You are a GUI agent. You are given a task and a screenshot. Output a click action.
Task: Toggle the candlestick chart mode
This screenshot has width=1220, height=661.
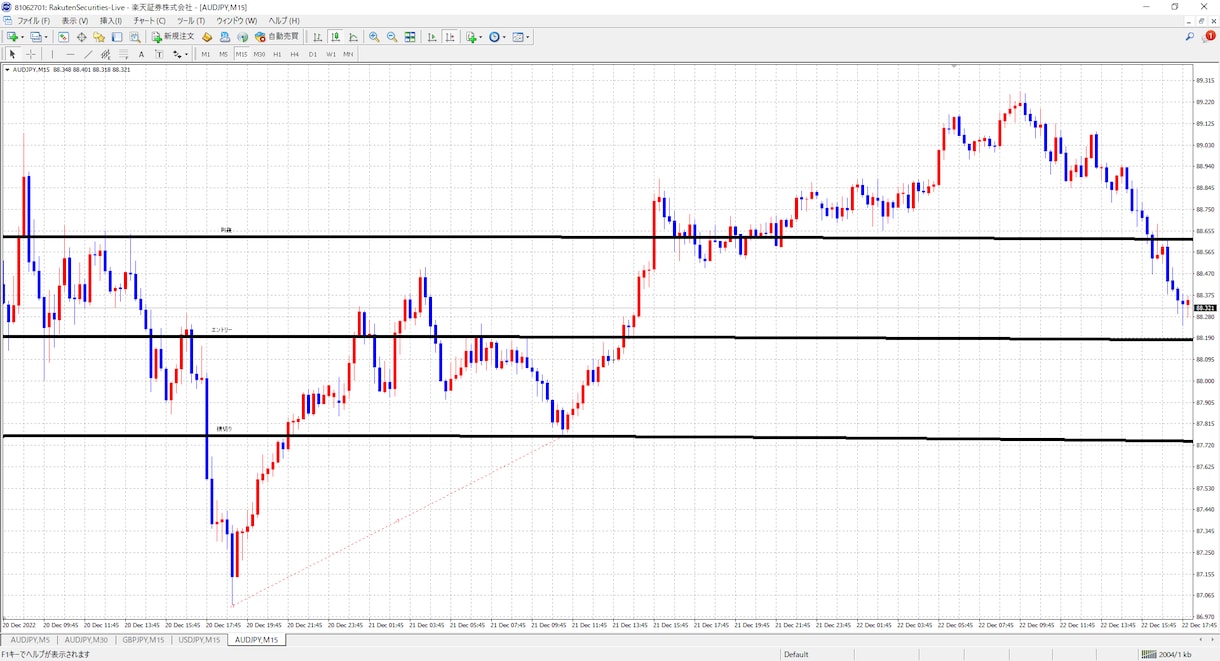tap(336, 37)
